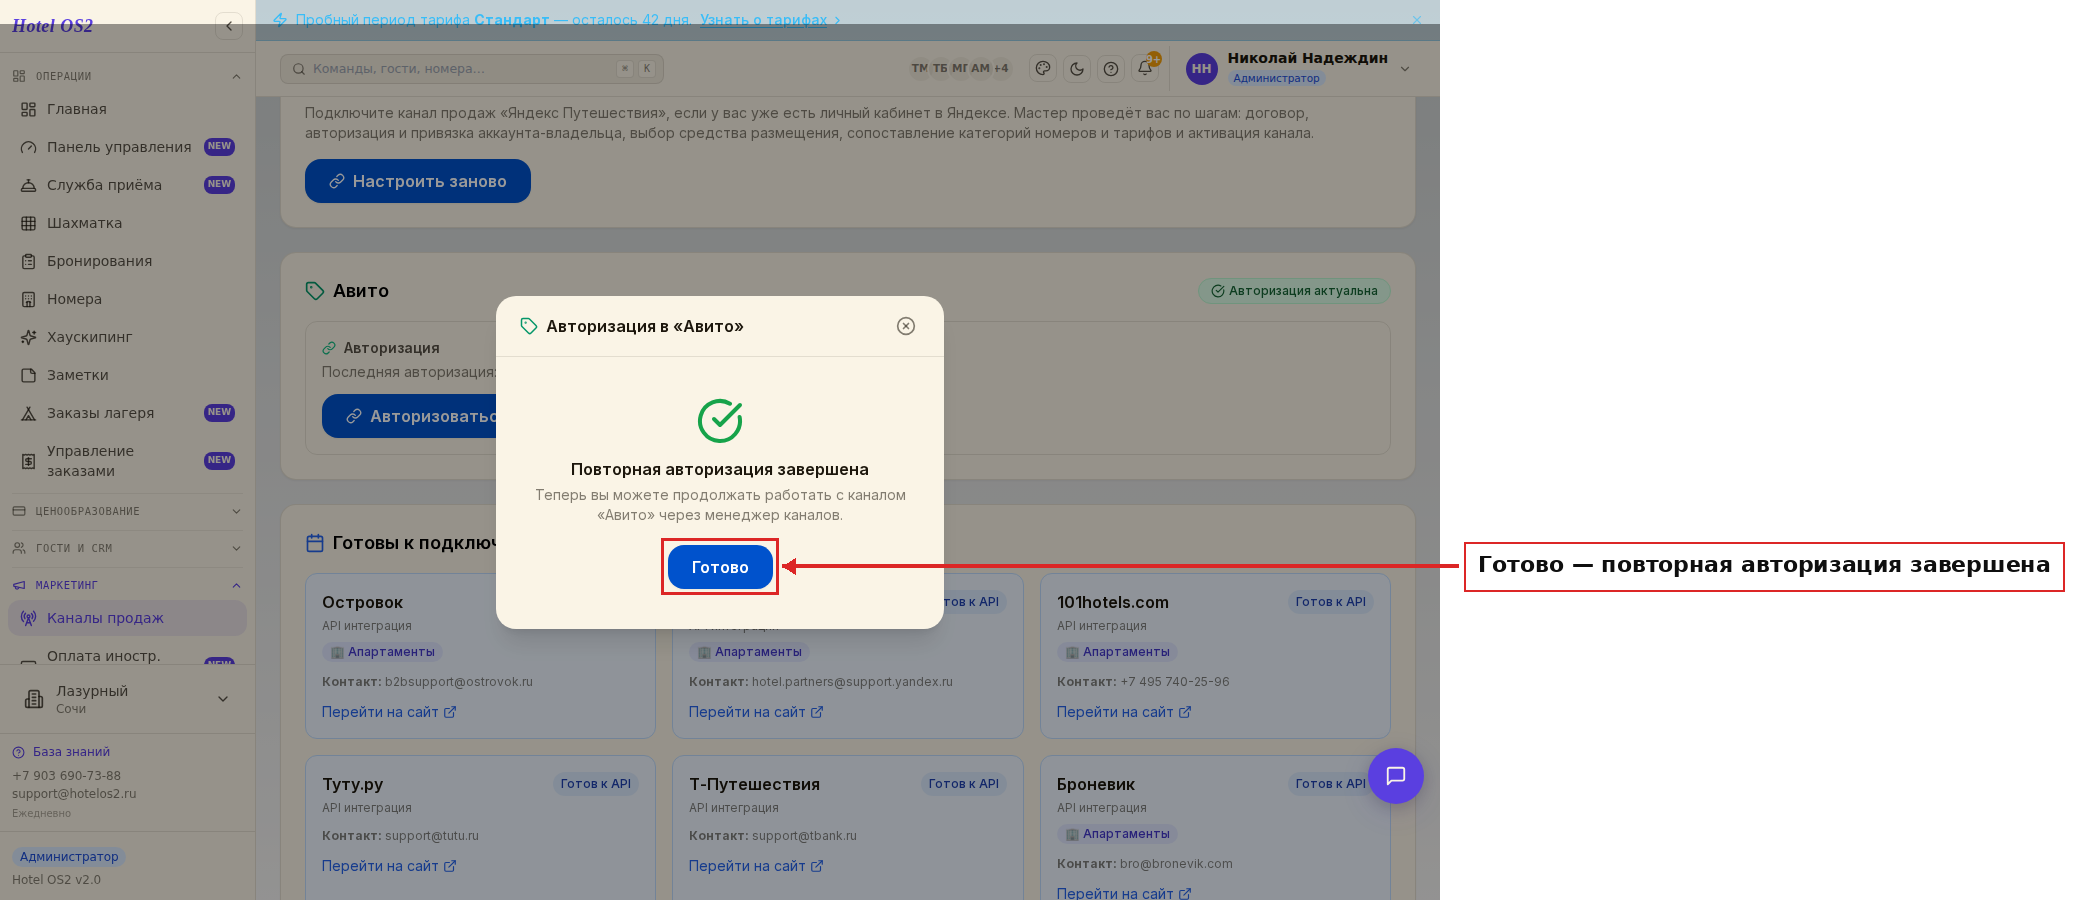Open Управление заказами
This screenshot has height=900, width=2088.
pos(127,461)
